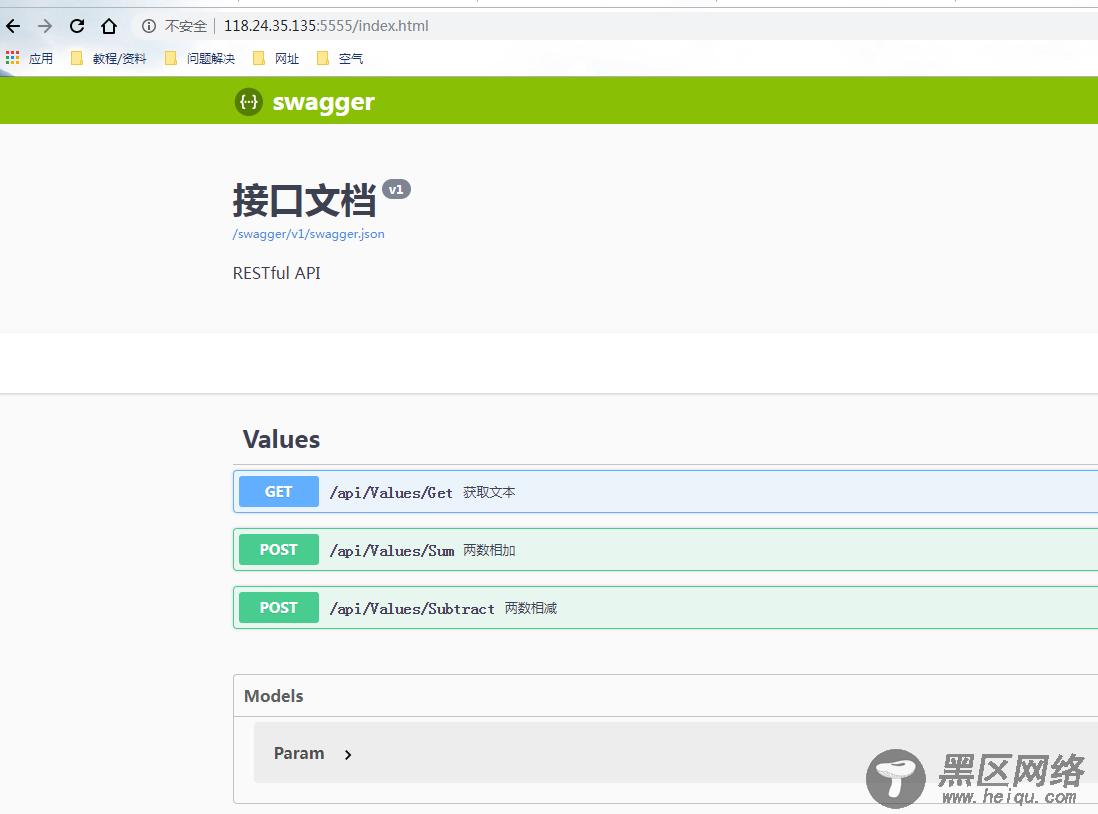1098x814 pixels.
Task: Go back with the browser back arrow
Action: click(x=13, y=27)
